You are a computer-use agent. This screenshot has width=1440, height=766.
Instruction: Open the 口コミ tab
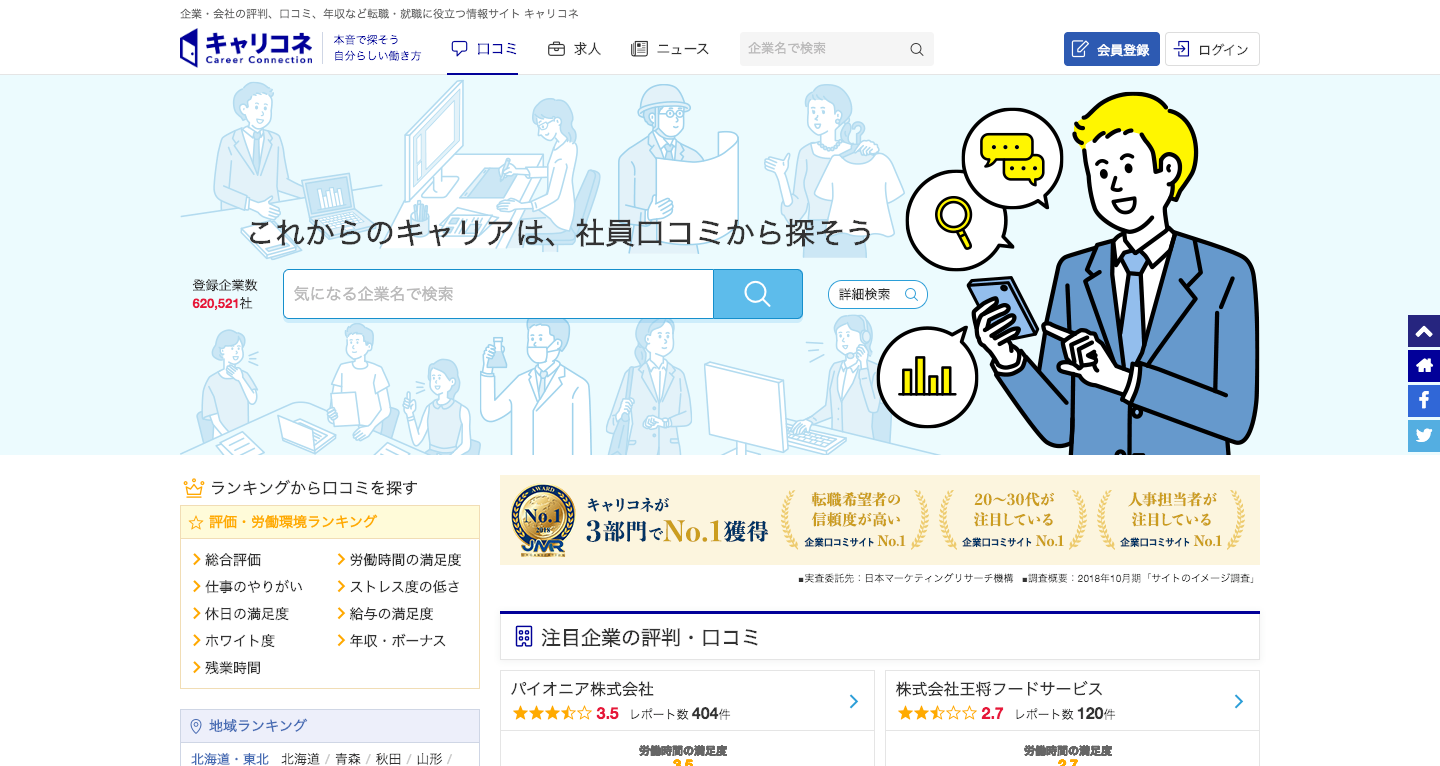click(x=483, y=48)
